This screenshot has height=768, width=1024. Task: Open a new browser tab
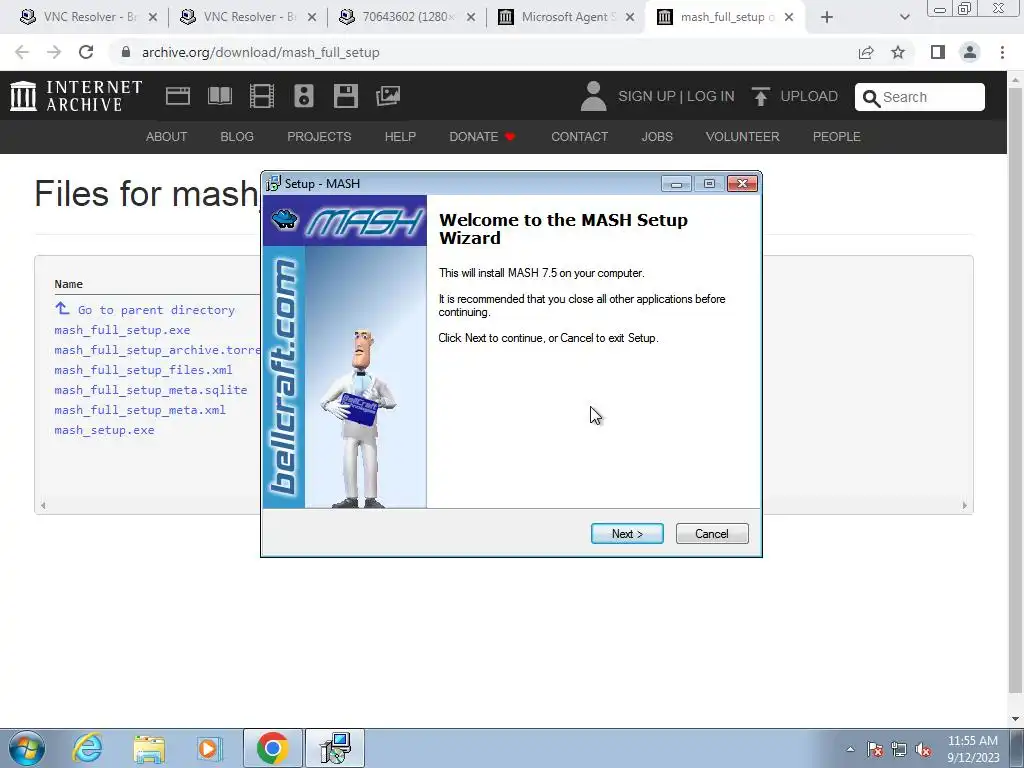point(827,17)
